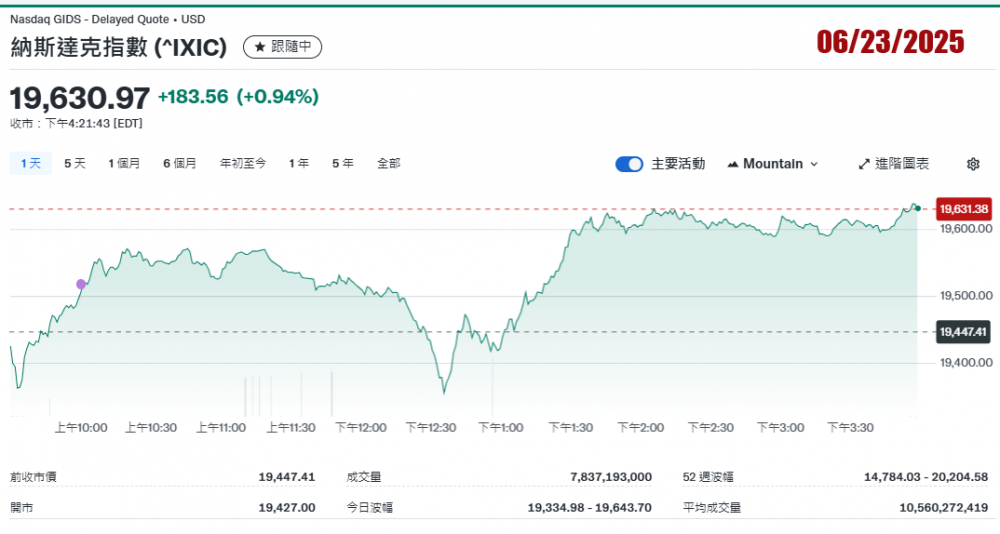Select the 5天 time range tab
This screenshot has height=534, width=1000.
click(x=75, y=163)
